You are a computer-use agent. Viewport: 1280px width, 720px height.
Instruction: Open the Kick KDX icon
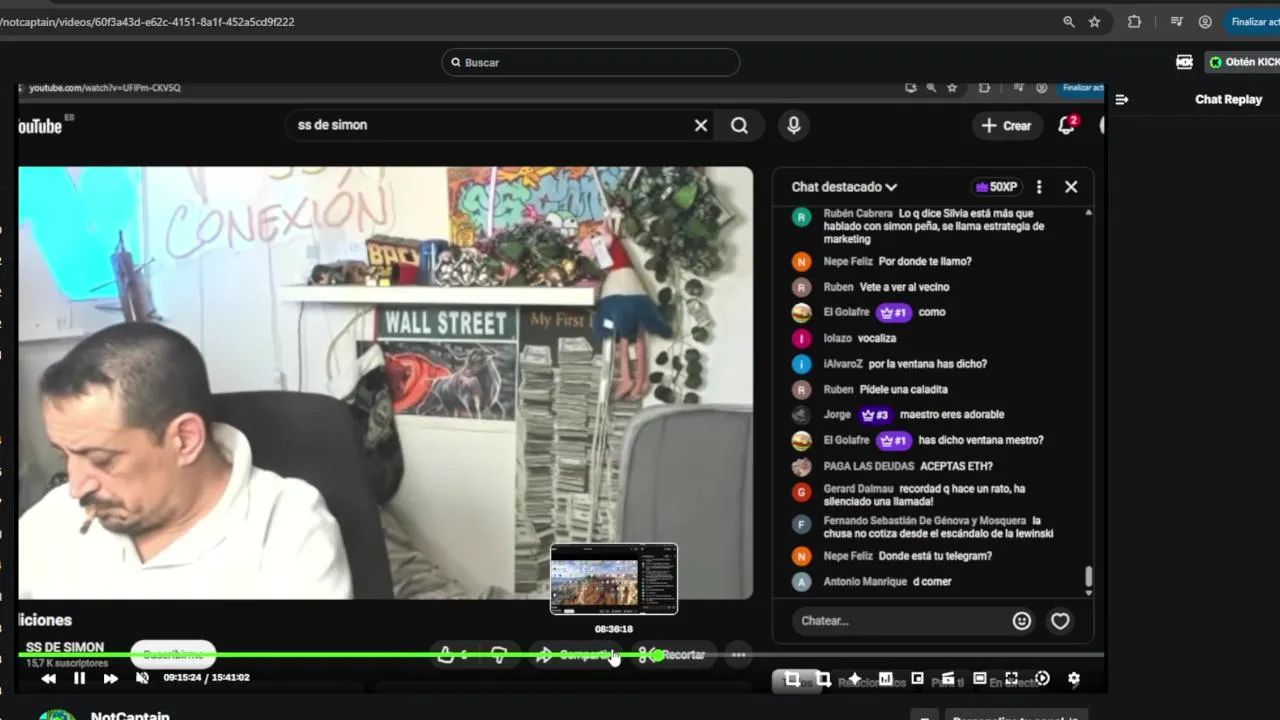[x=1184, y=62]
